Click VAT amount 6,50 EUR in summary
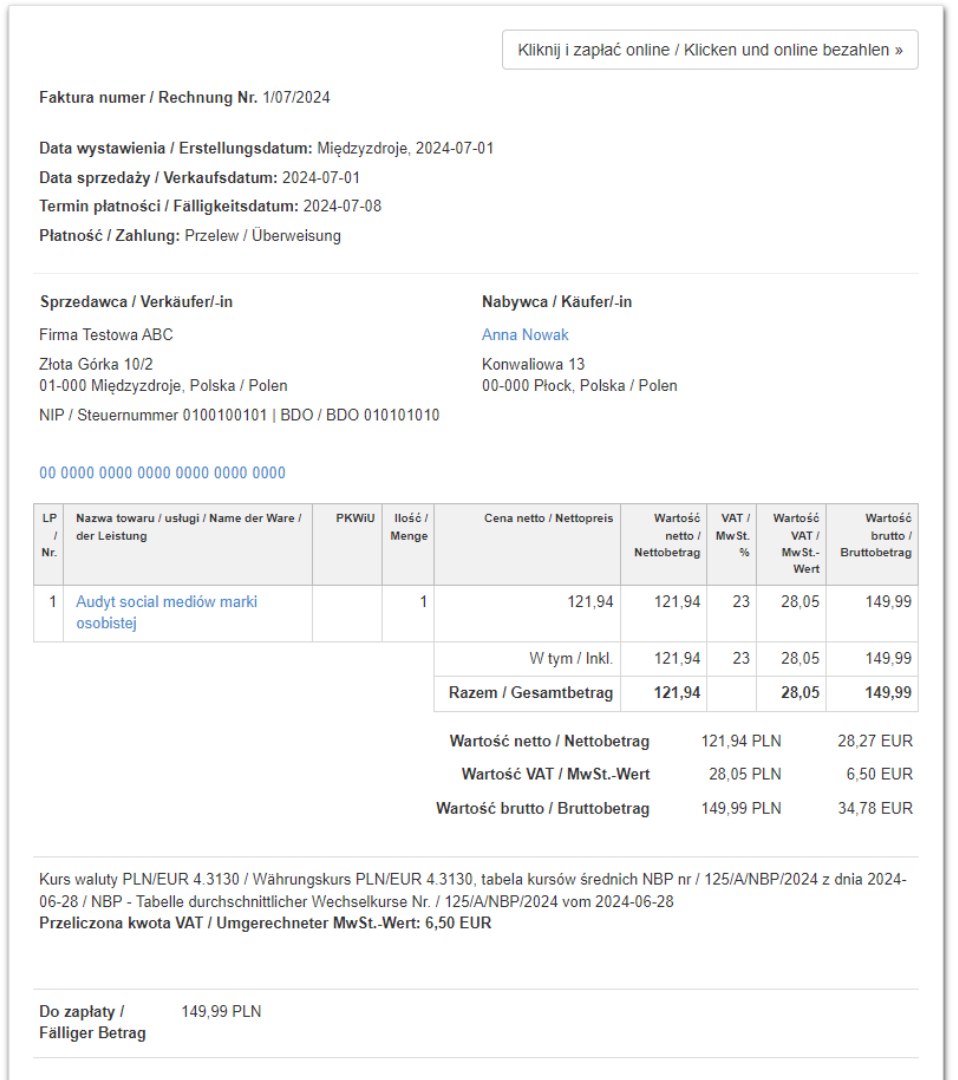The width and height of the screenshot is (958, 1080). 879,774
